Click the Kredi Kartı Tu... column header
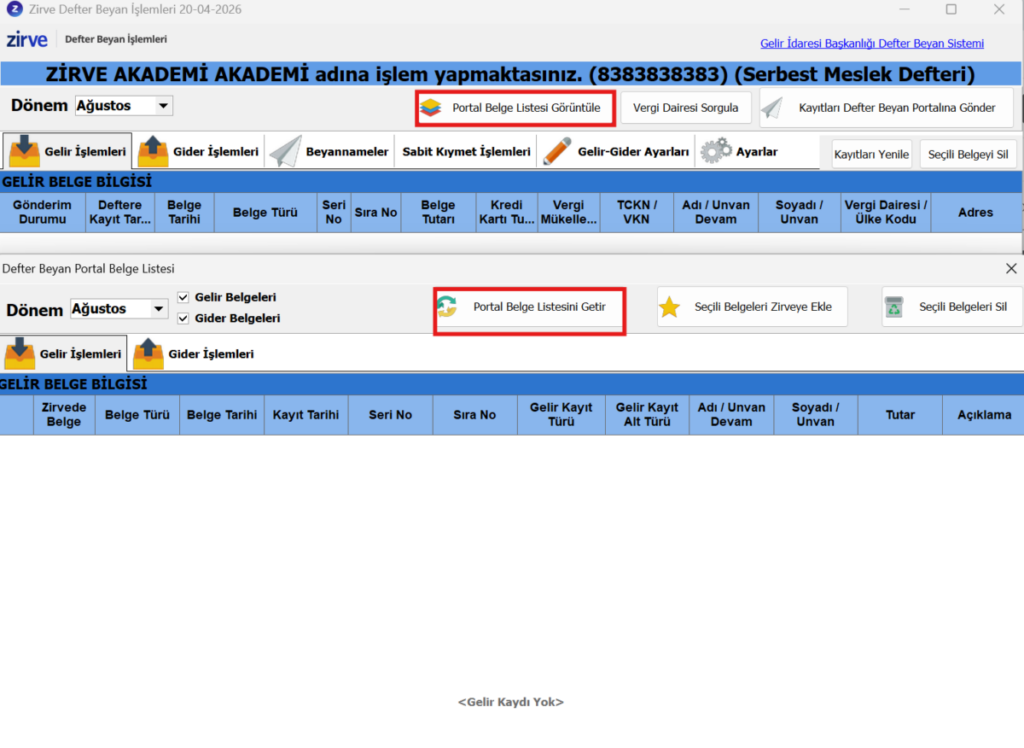 coord(507,212)
